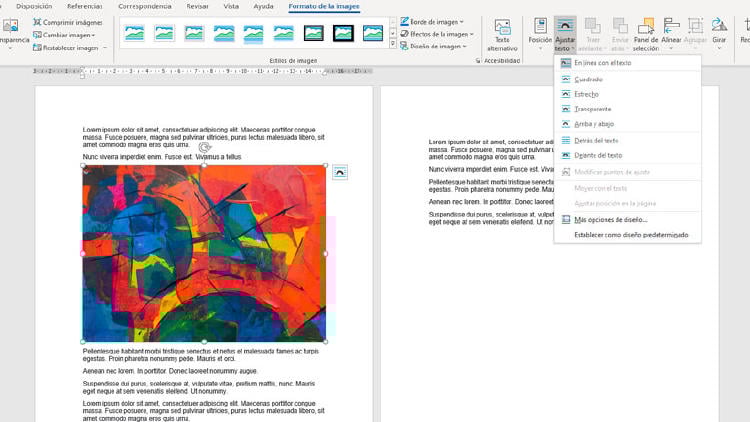Click the Comprimir imágenes icon
Viewport: 750px width, 422px height.
pos(37,22)
